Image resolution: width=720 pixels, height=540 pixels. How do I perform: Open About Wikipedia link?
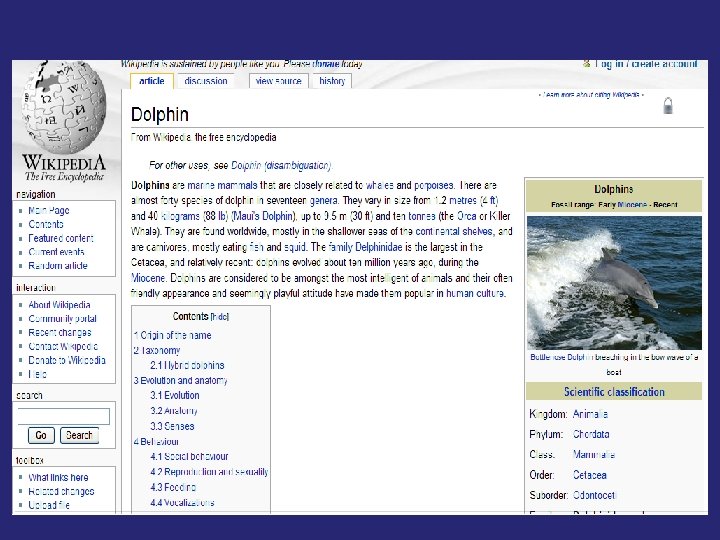tap(59, 304)
